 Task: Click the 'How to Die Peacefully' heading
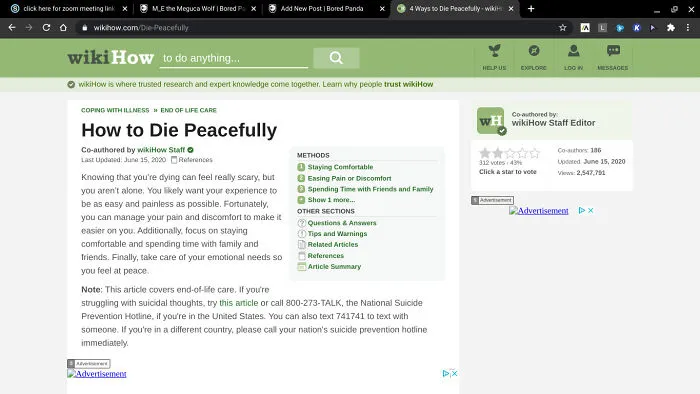pyautogui.click(x=179, y=130)
